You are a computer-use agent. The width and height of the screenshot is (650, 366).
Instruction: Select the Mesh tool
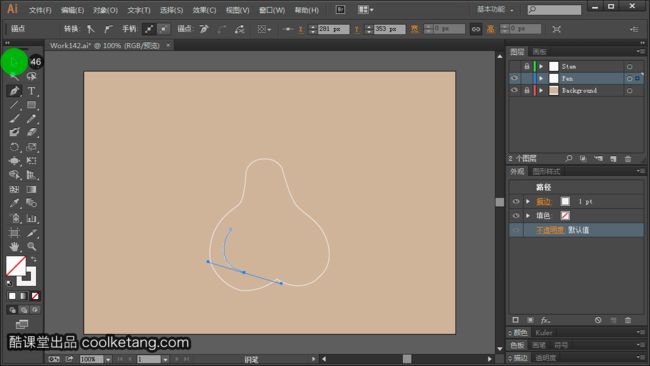(x=14, y=189)
